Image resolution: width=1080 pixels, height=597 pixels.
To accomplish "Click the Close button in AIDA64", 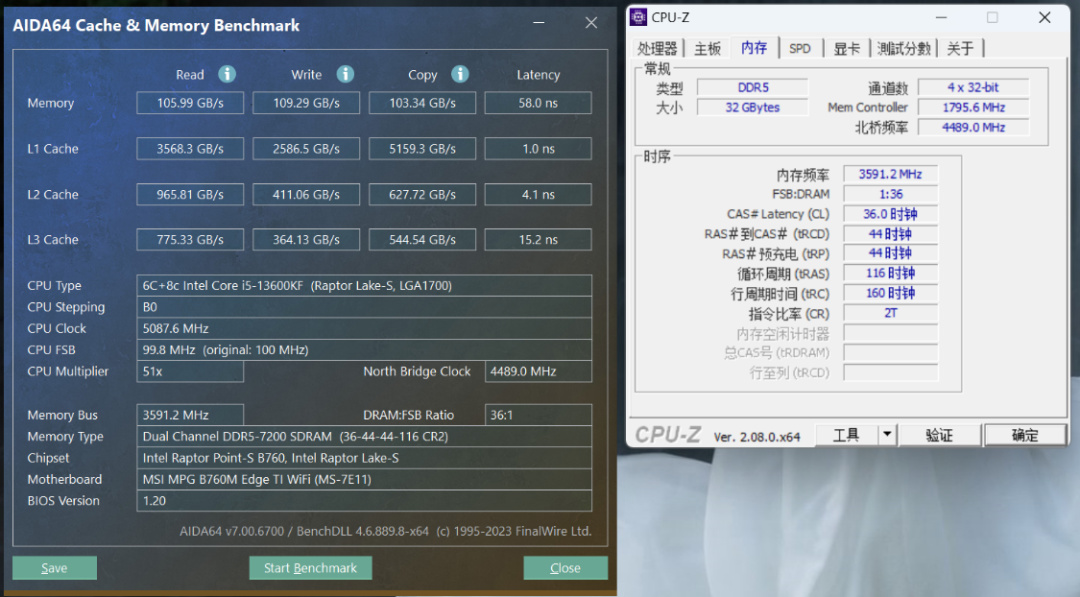I will coord(565,568).
